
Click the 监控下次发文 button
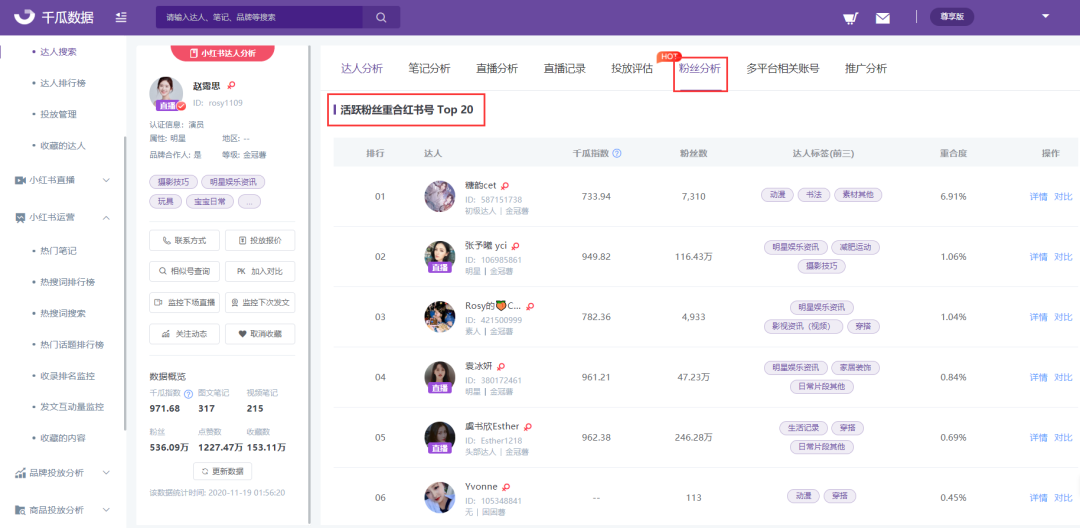(260, 302)
